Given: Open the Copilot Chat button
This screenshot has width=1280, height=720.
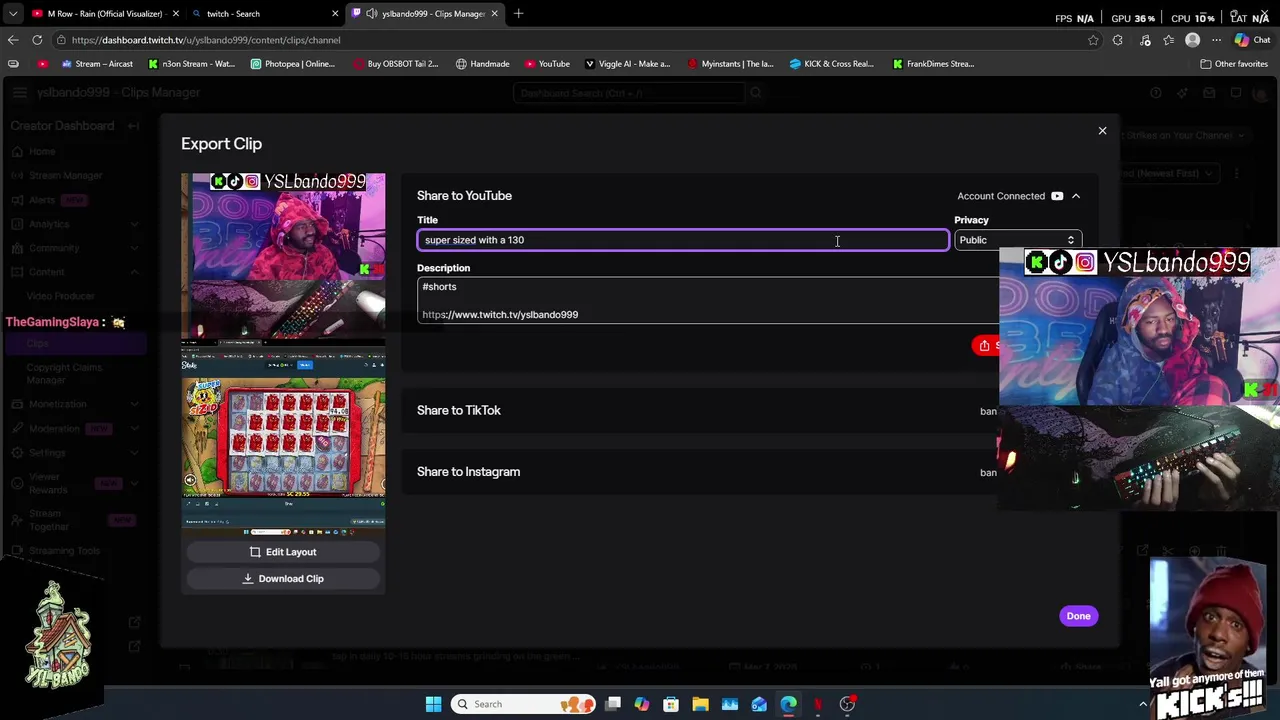Looking at the screenshot, I should 1253,40.
